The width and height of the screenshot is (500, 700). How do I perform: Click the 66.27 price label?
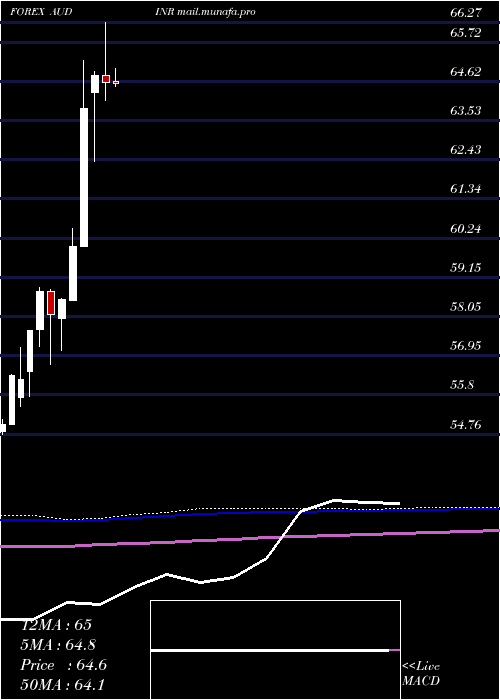click(x=466, y=12)
